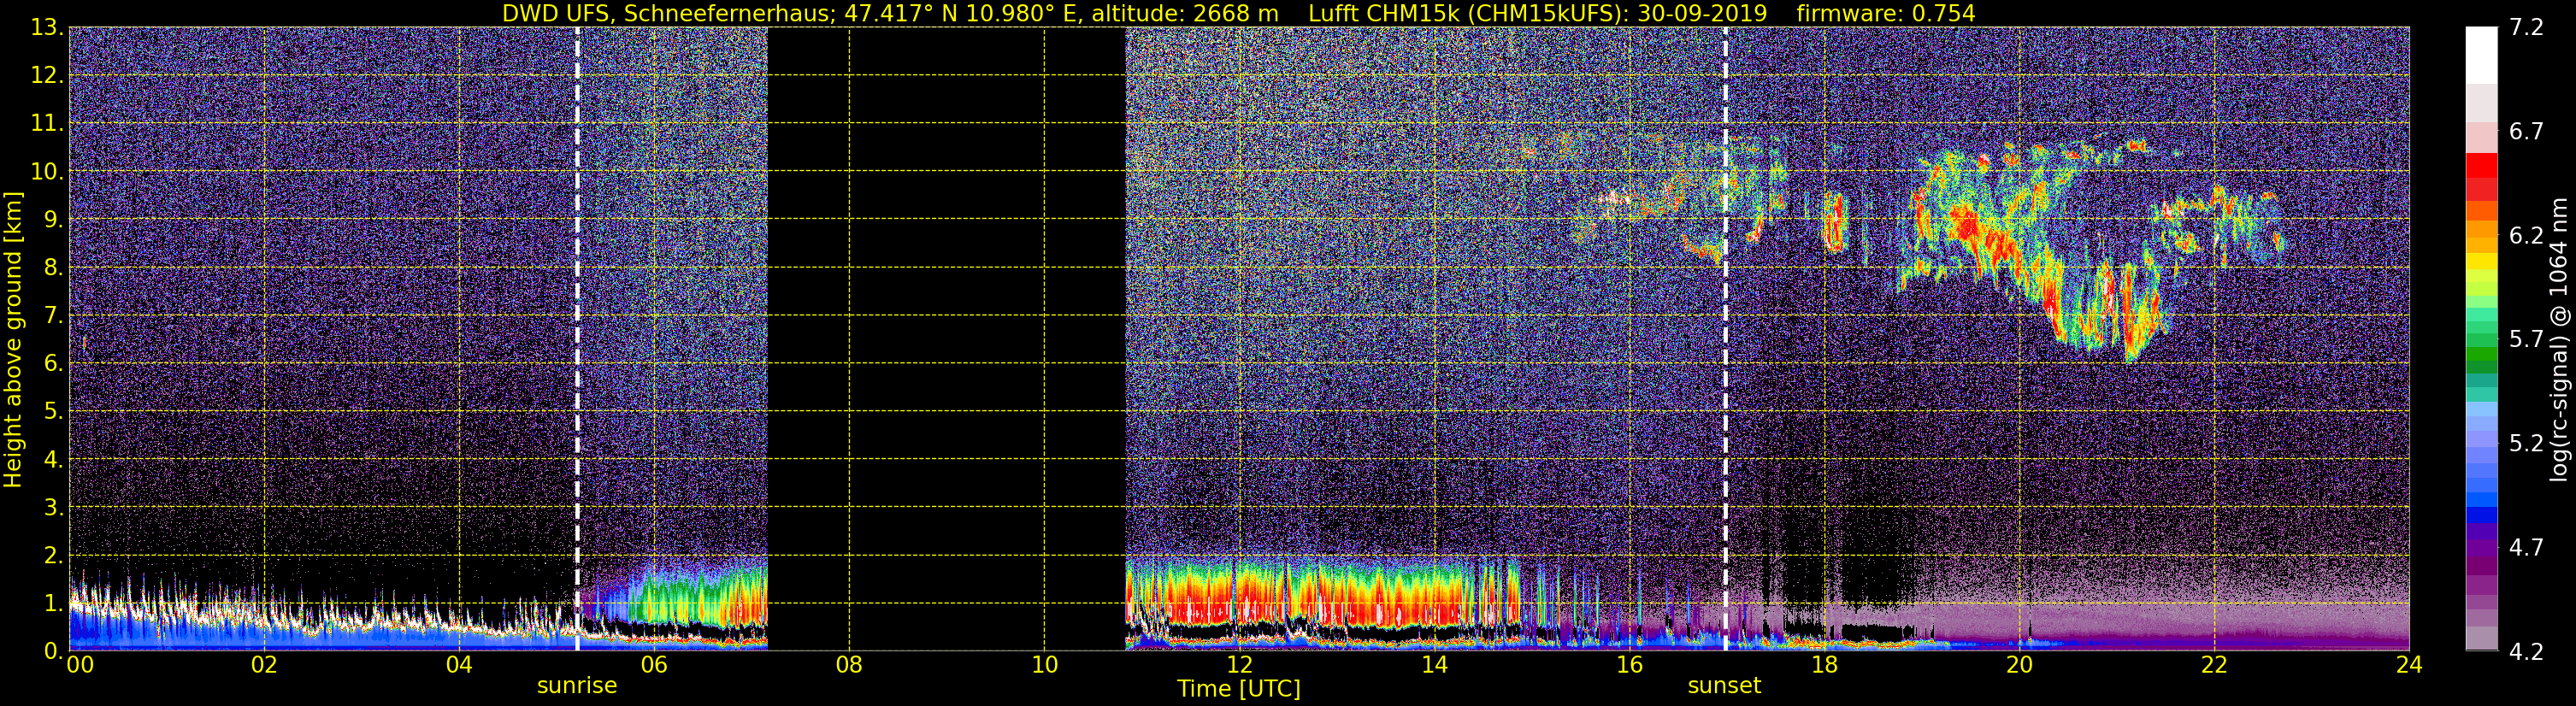Click the time axis tick "16"
2576x706 pixels.
coord(1629,666)
